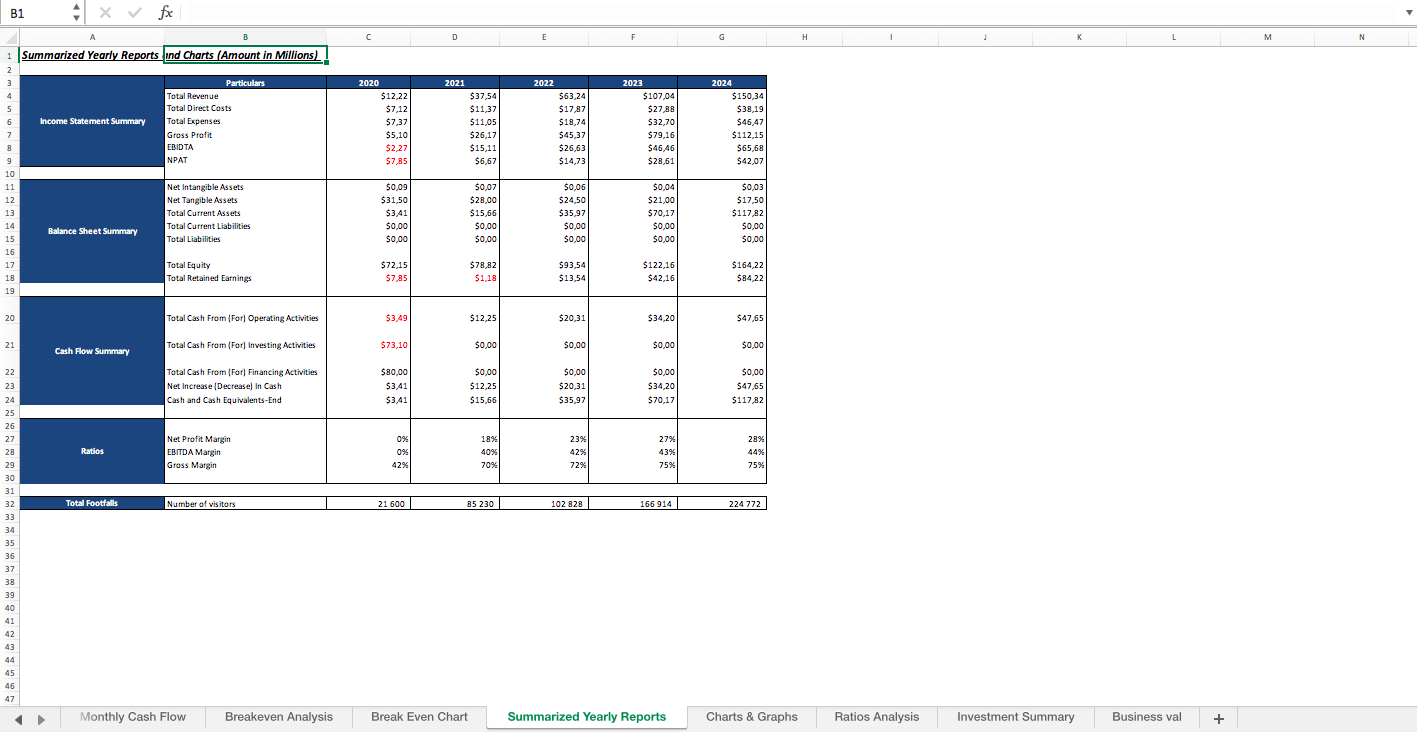Select the 2020 Financing value $80,00

click(368, 372)
